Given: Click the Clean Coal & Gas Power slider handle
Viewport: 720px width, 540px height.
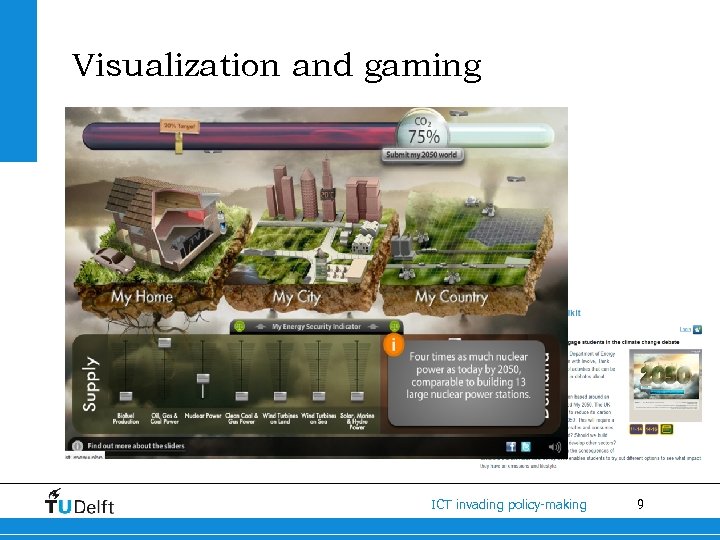Looking at the screenshot, I should coord(242,396).
